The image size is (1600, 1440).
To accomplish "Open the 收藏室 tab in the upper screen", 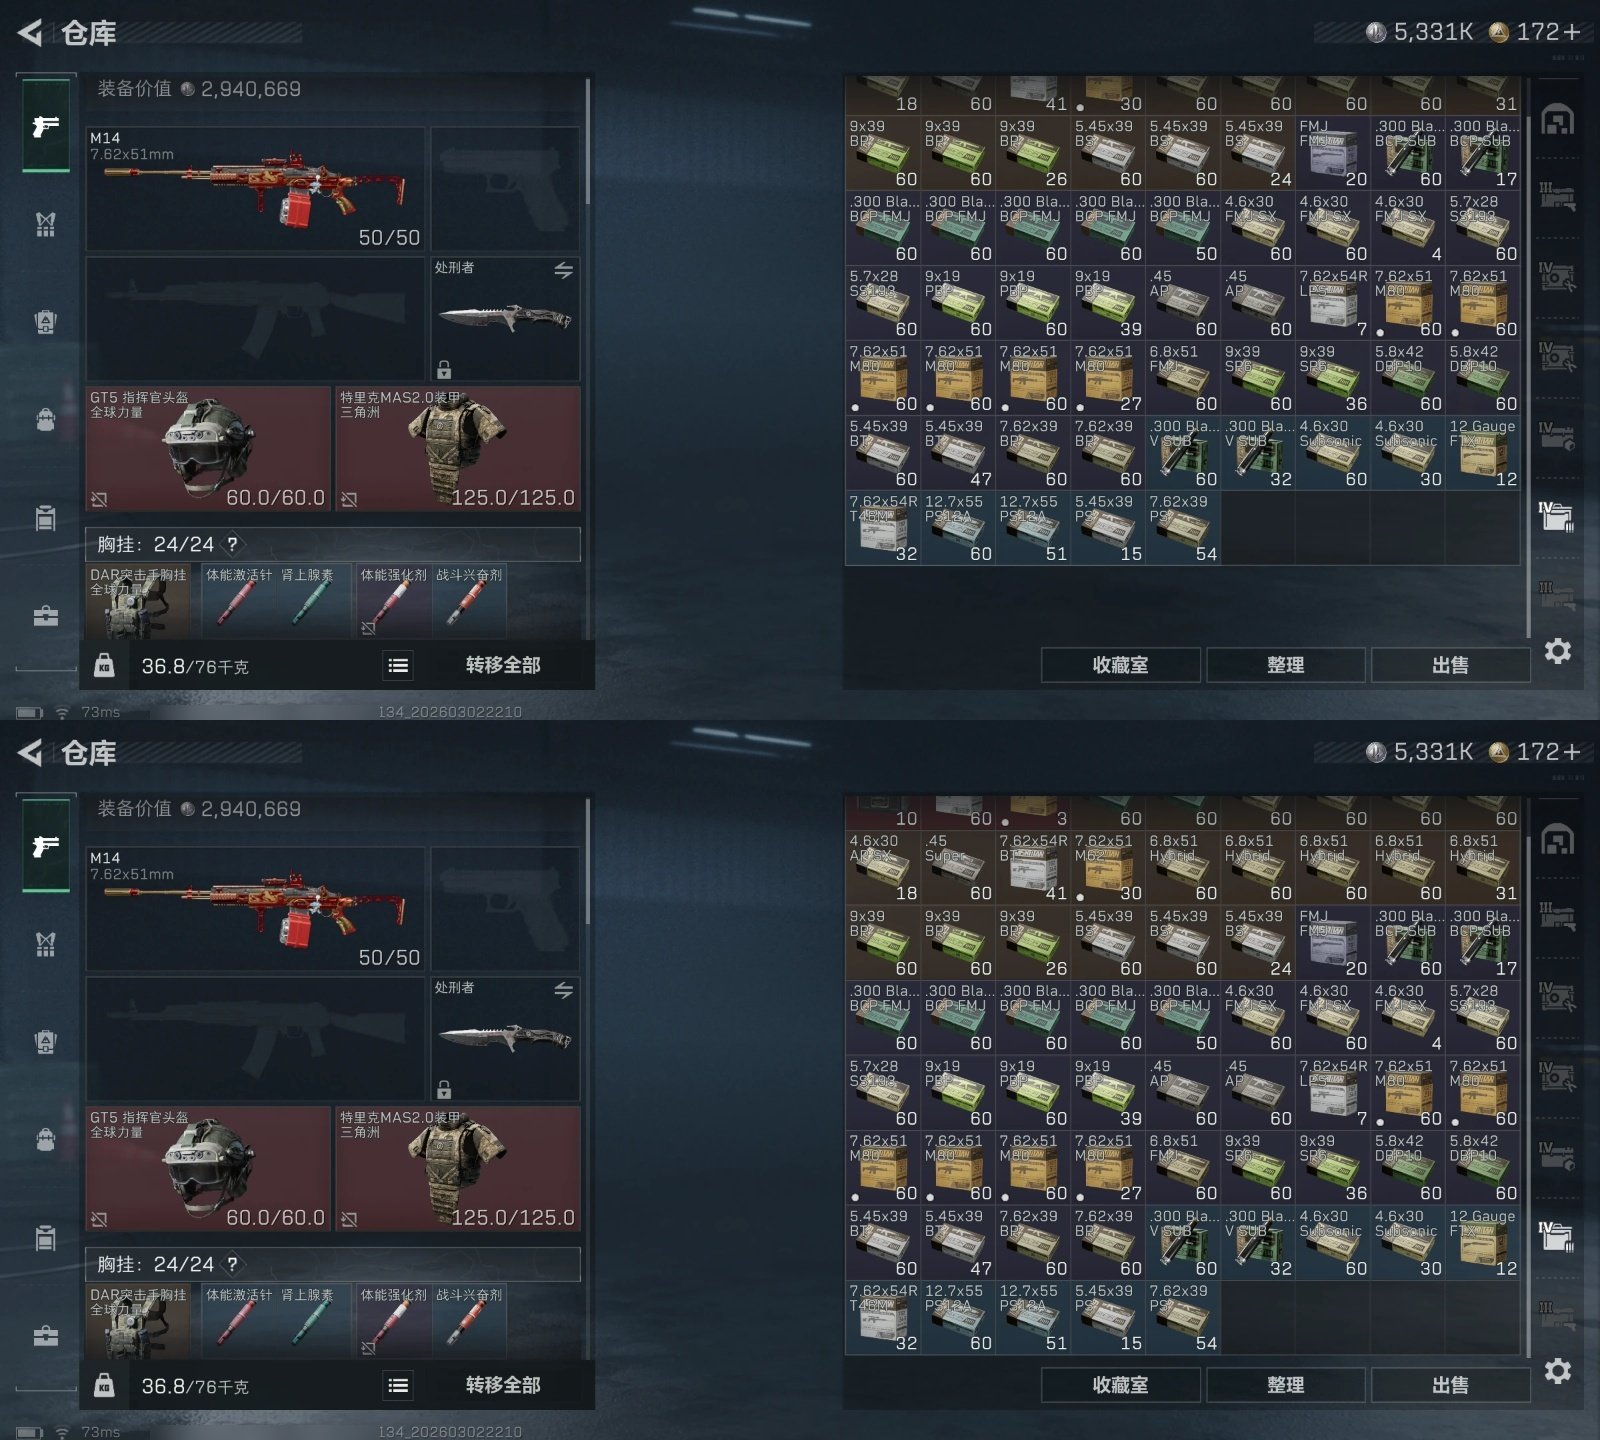I will (x=1120, y=665).
